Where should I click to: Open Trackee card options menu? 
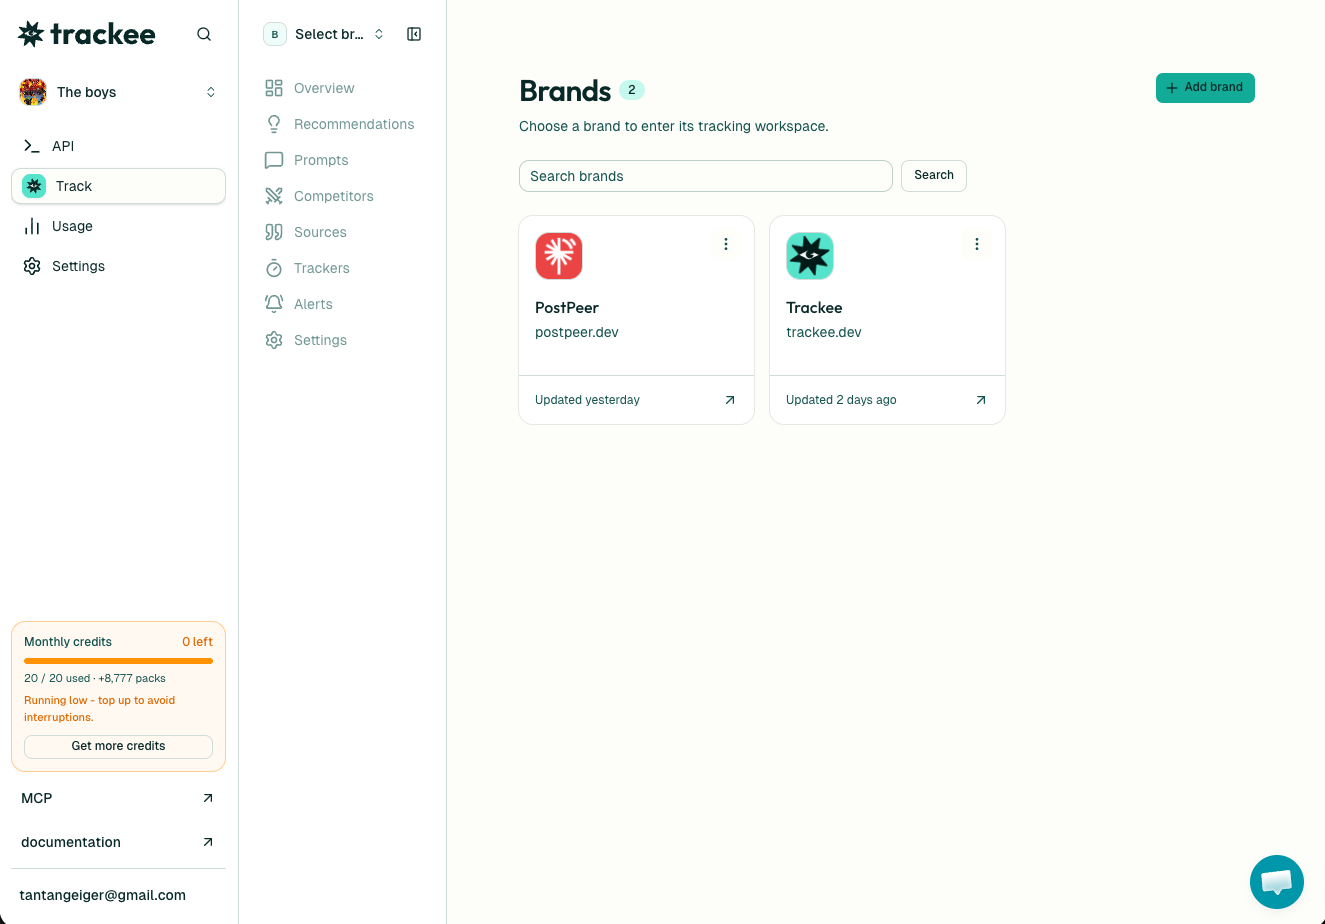[977, 244]
